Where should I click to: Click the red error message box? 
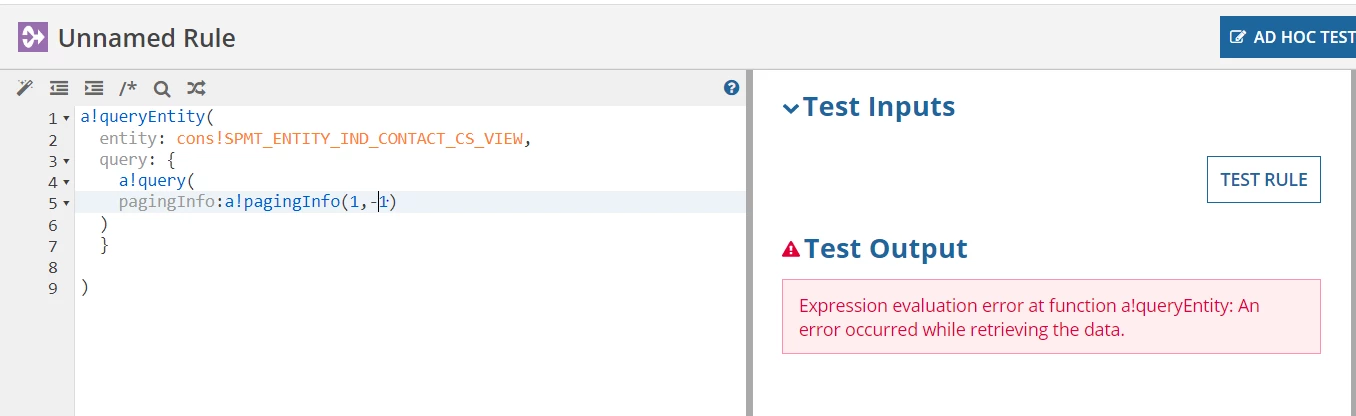click(x=1051, y=317)
